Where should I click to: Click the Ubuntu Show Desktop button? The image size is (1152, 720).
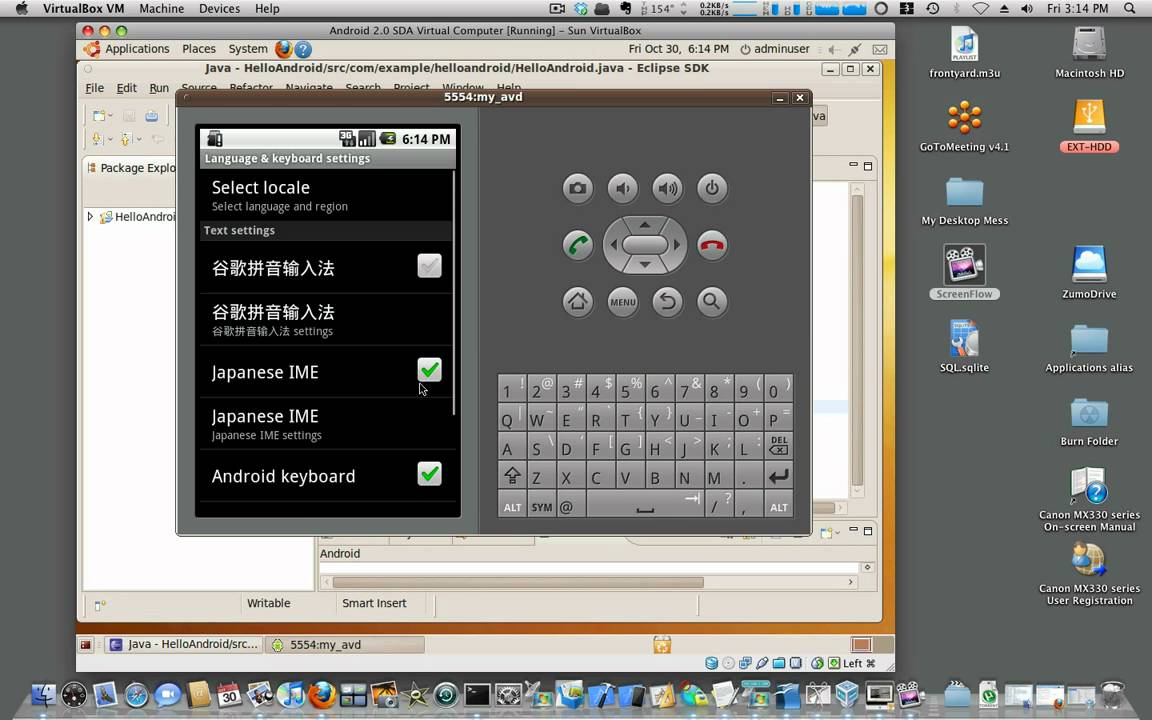86,644
